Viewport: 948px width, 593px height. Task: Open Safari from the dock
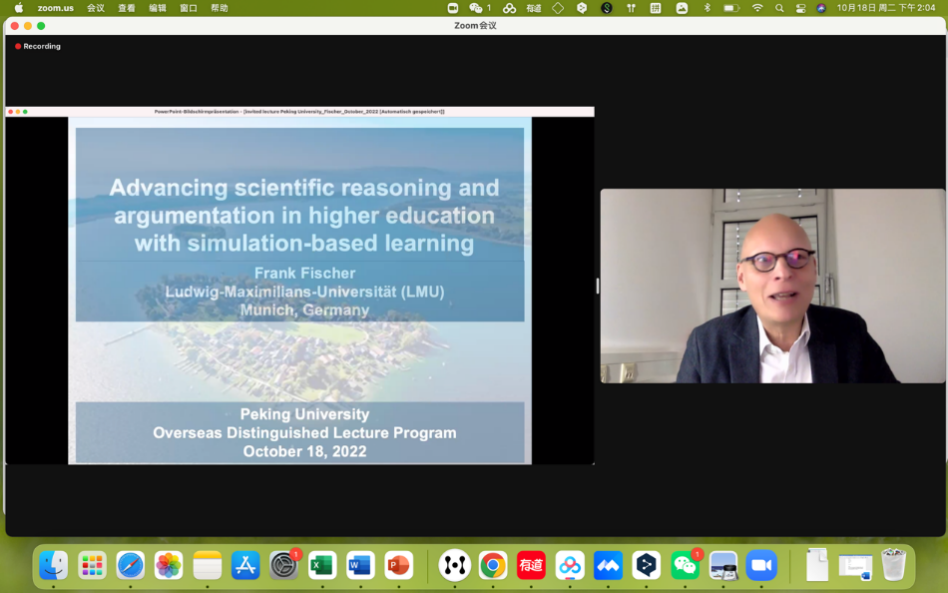point(130,565)
